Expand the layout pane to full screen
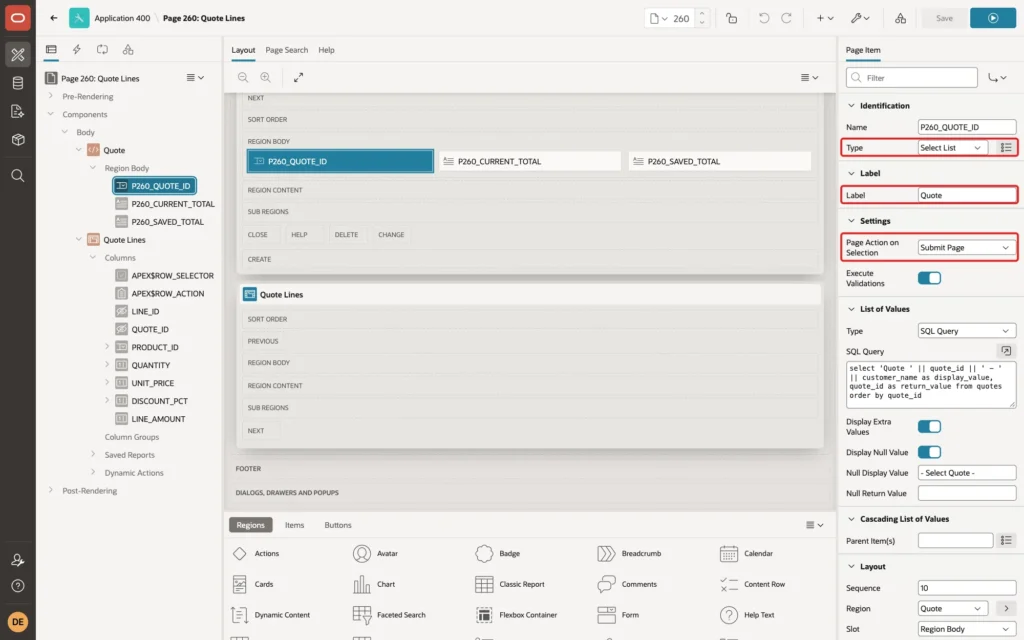The width and height of the screenshot is (1024, 640). (298, 77)
